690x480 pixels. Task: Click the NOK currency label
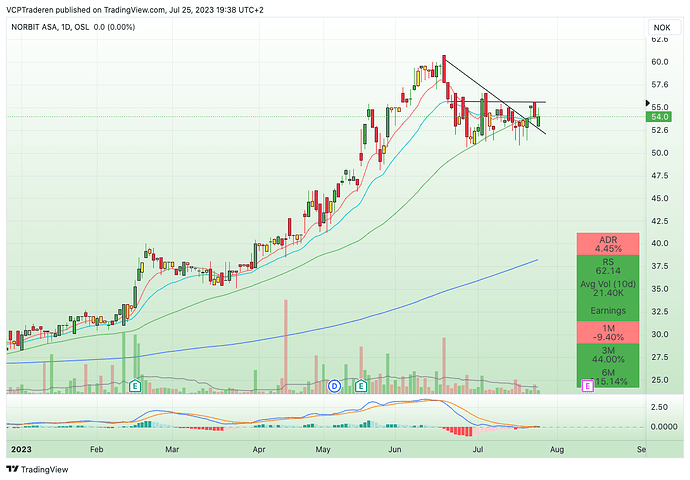coord(662,27)
